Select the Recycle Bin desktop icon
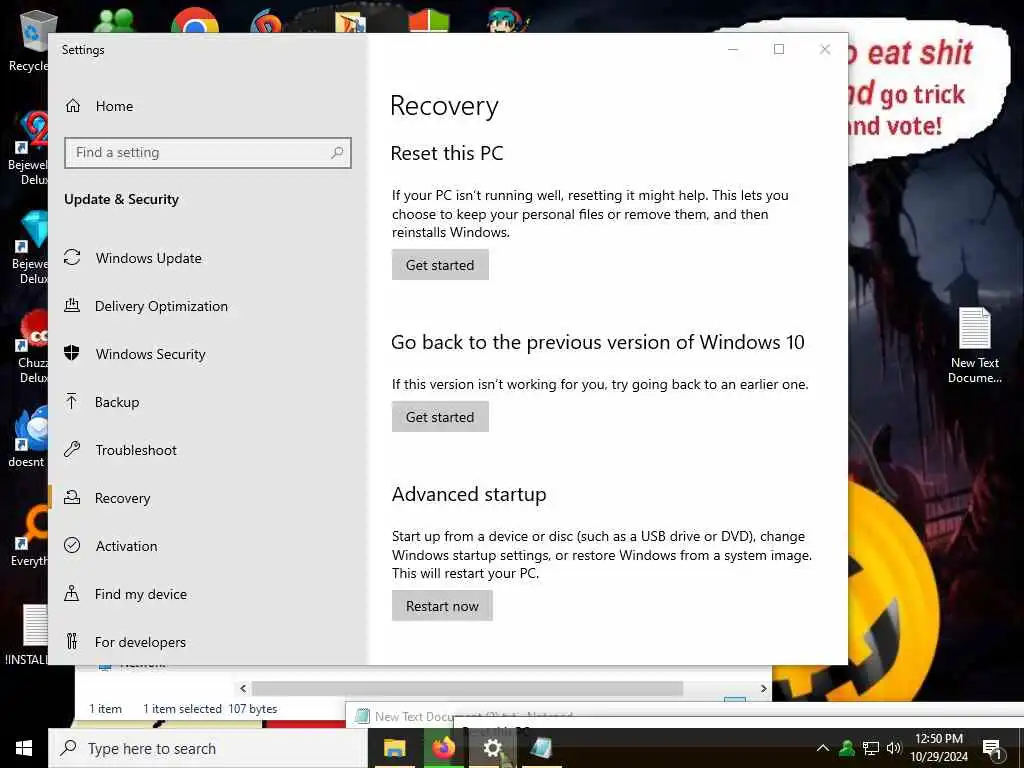Image resolution: width=1024 pixels, height=768 pixels. (x=29, y=40)
